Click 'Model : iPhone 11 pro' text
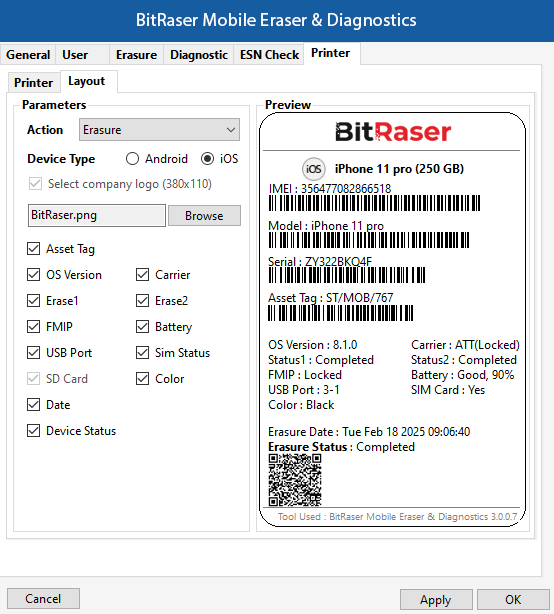This screenshot has height=614, width=554. 326,226
